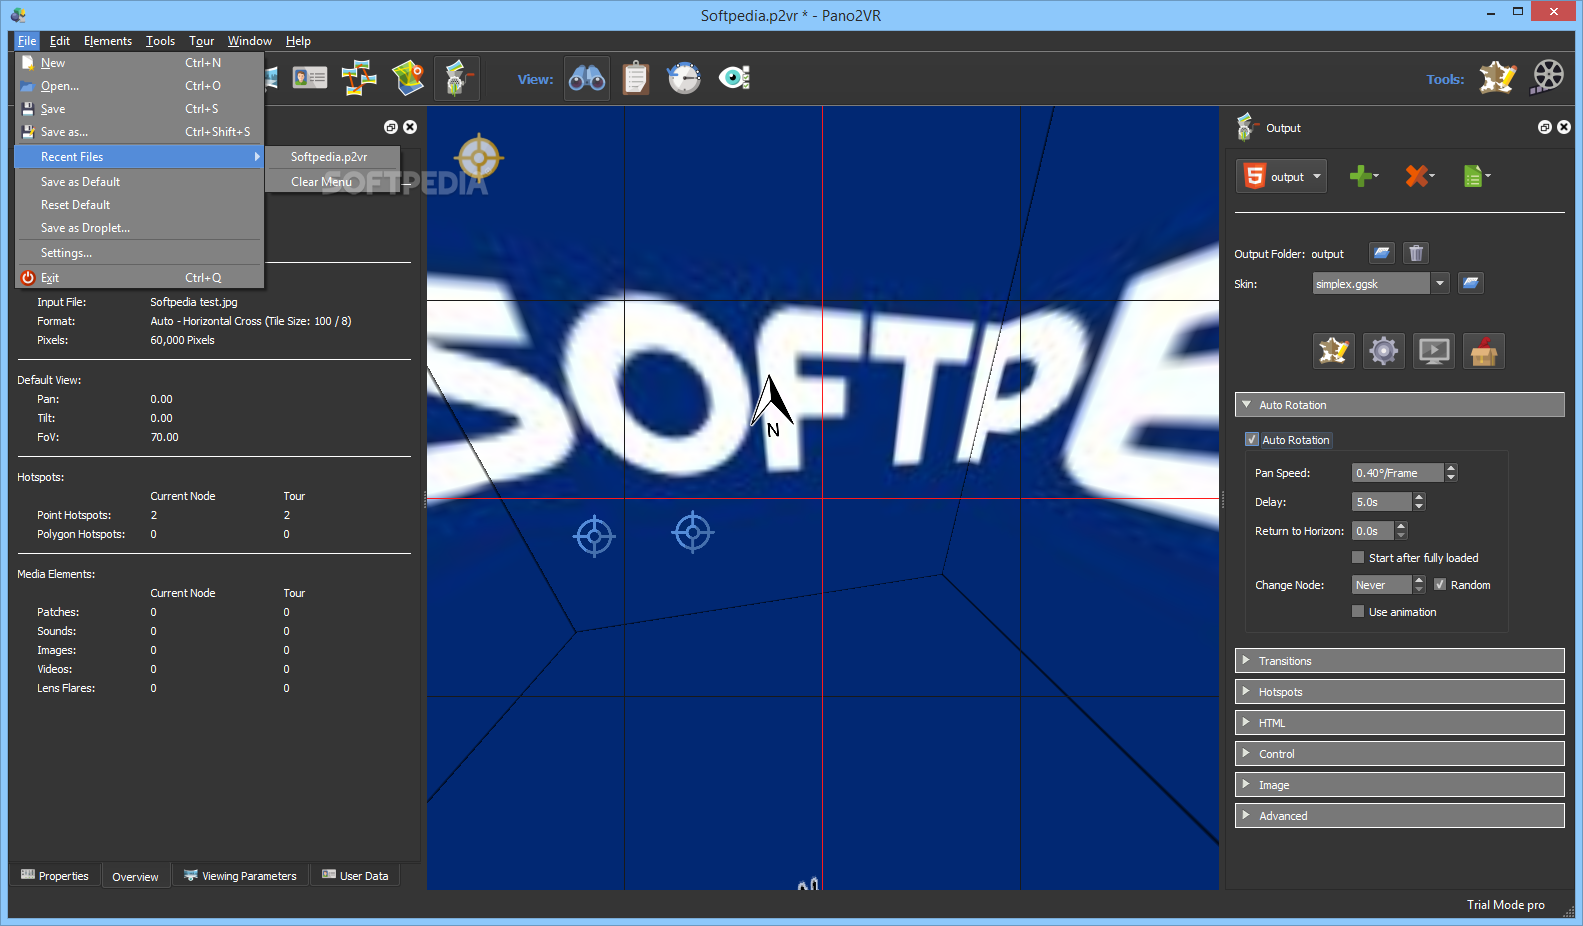Open the Elements menu

[108, 41]
